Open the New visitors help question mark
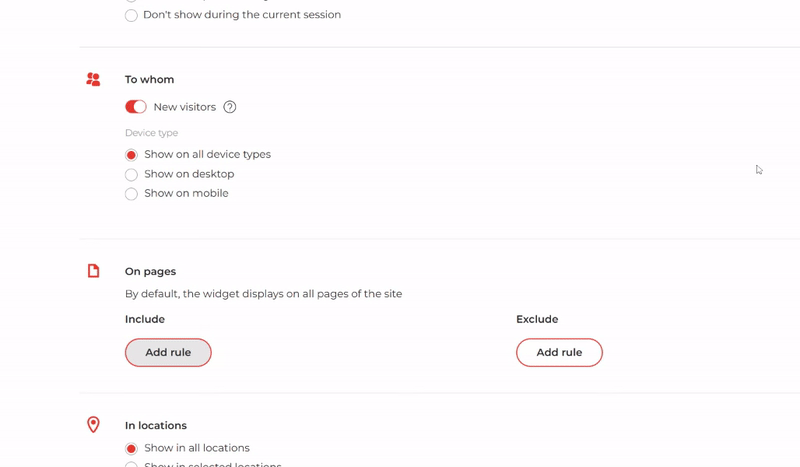Image resolution: width=800 pixels, height=467 pixels. point(230,107)
